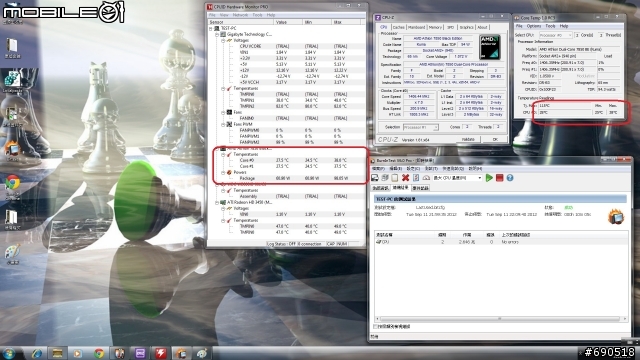The width and height of the screenshot is (640, 360).
Task: Click the printer icon in BurnInTest toolbar
Action: (384, 178)
